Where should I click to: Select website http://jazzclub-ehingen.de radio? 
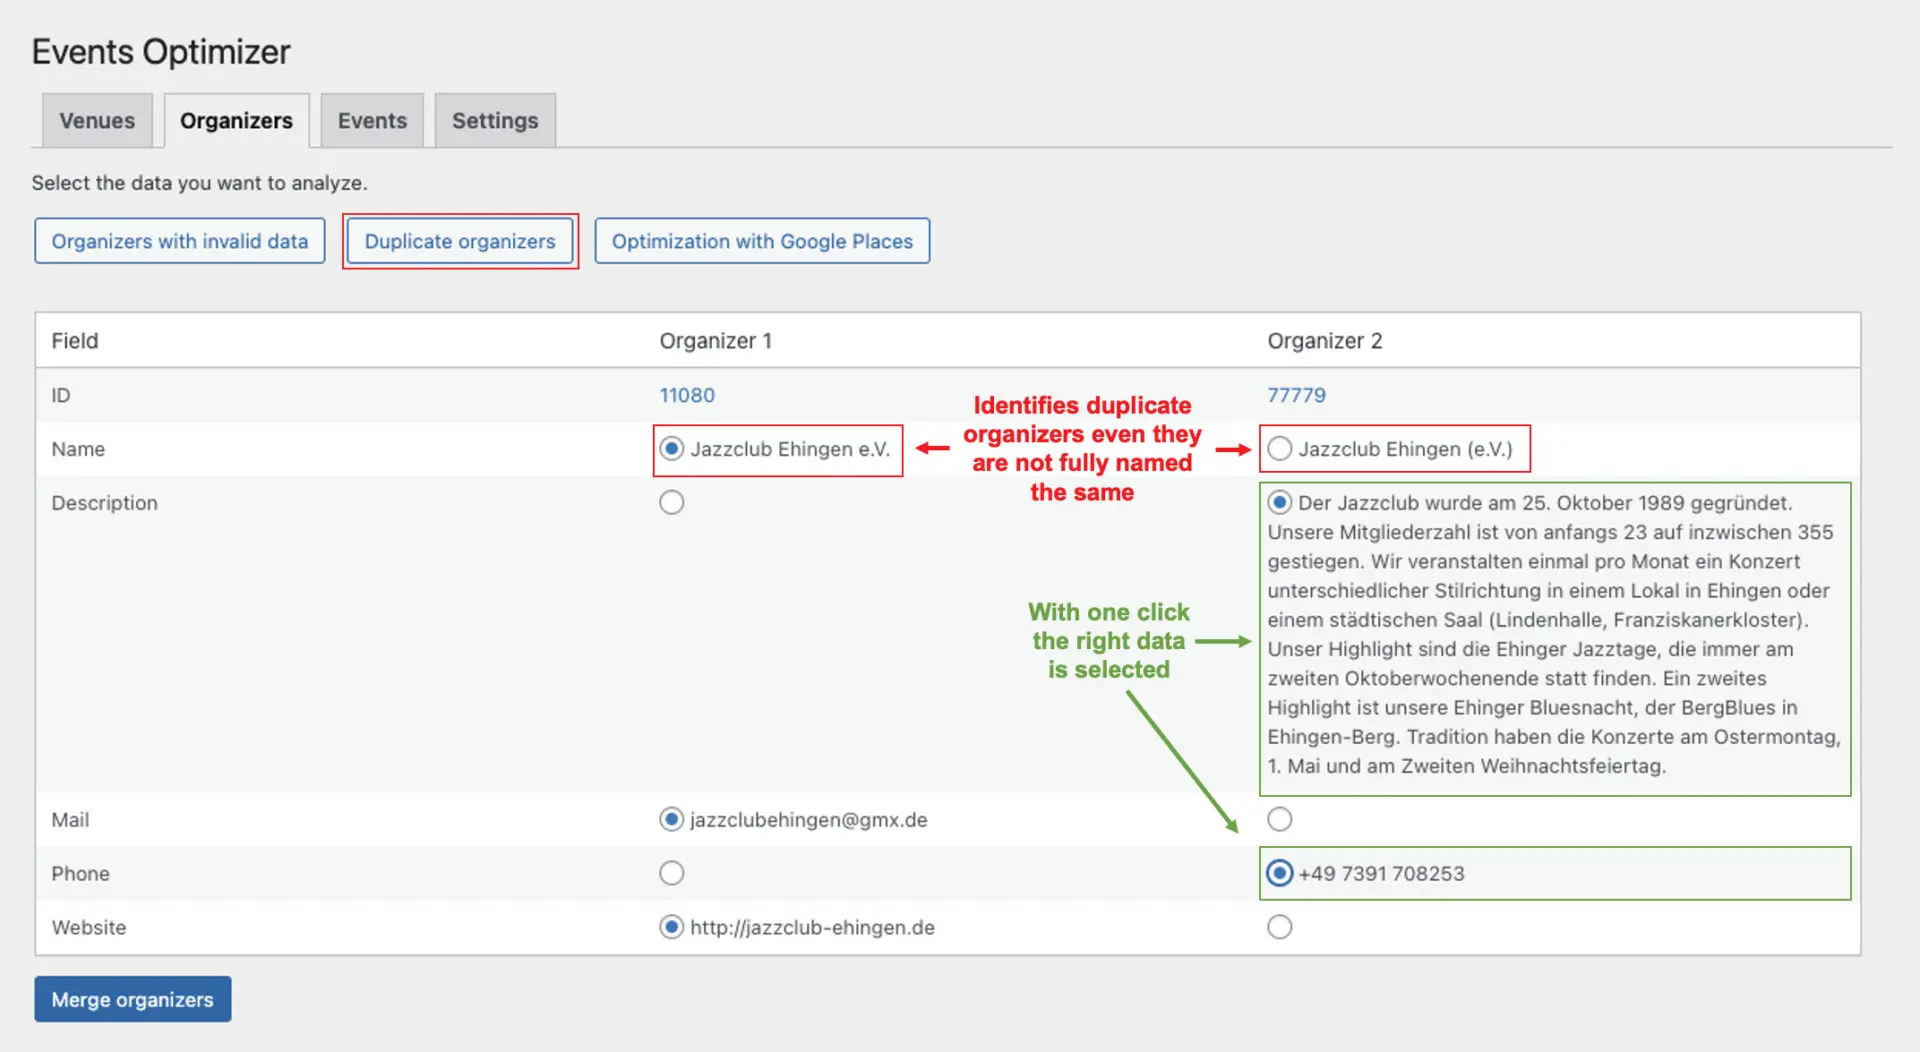pos(672,927)
